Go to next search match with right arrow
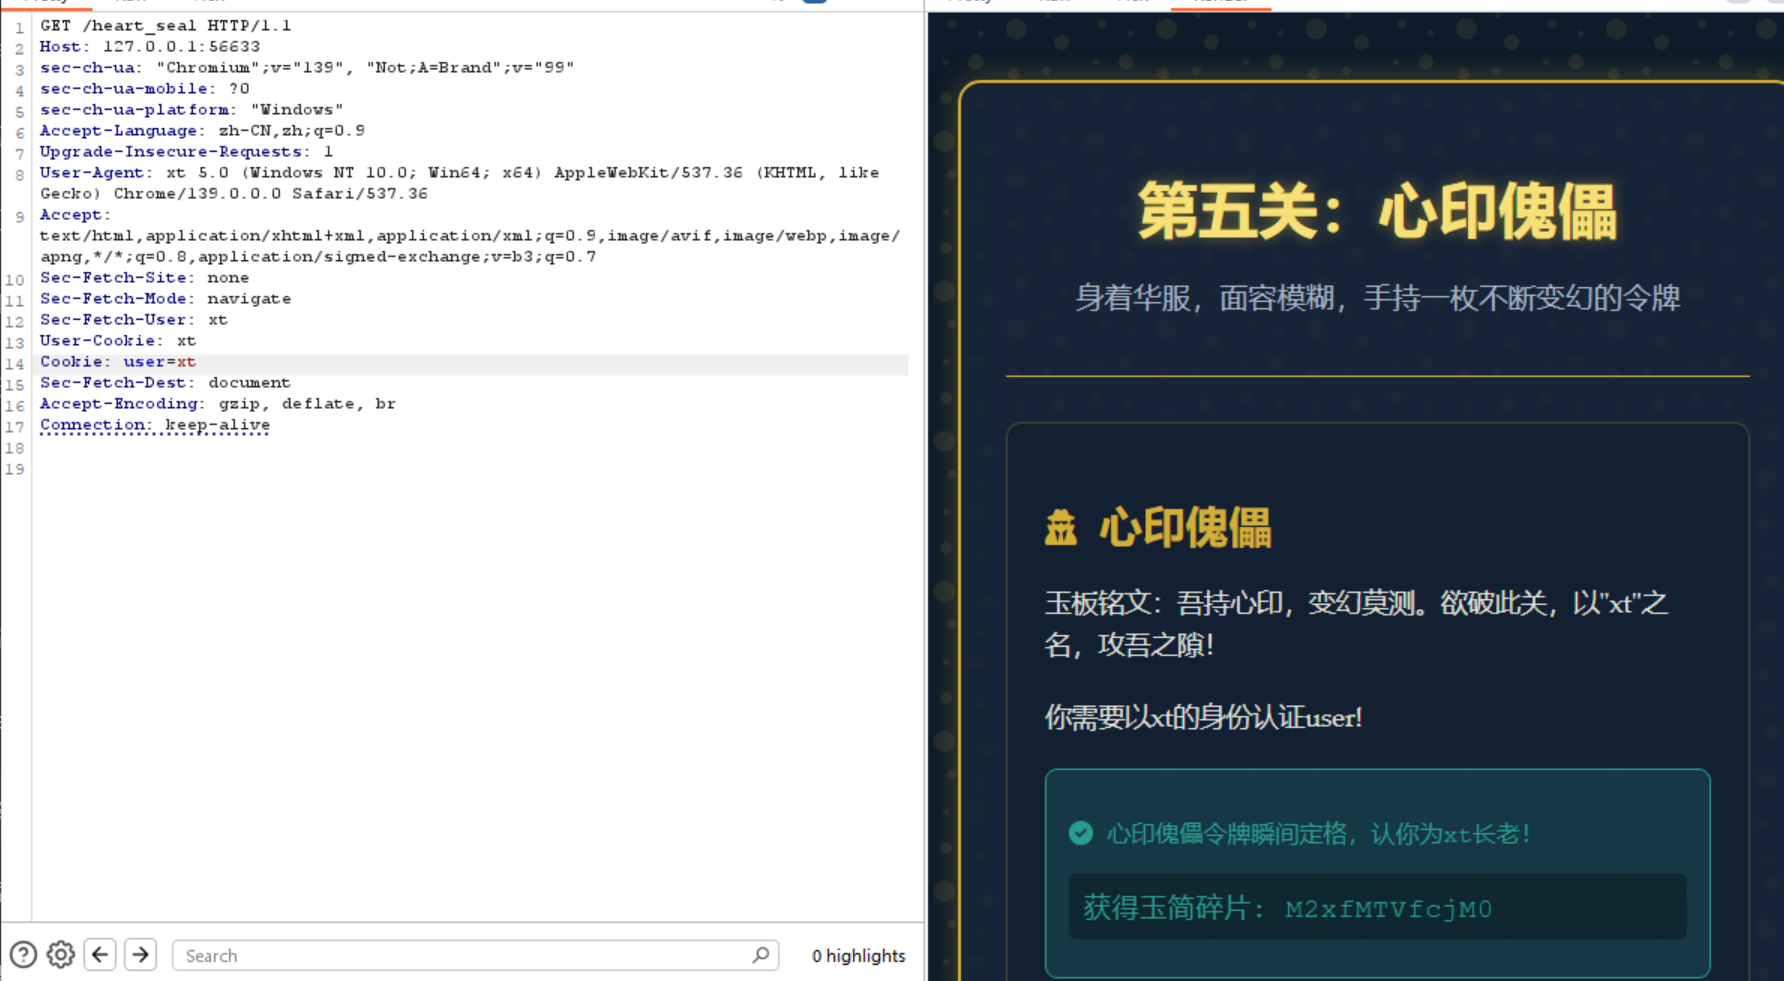Viewport: 1784px width, 981px height. tap(141, 955)
